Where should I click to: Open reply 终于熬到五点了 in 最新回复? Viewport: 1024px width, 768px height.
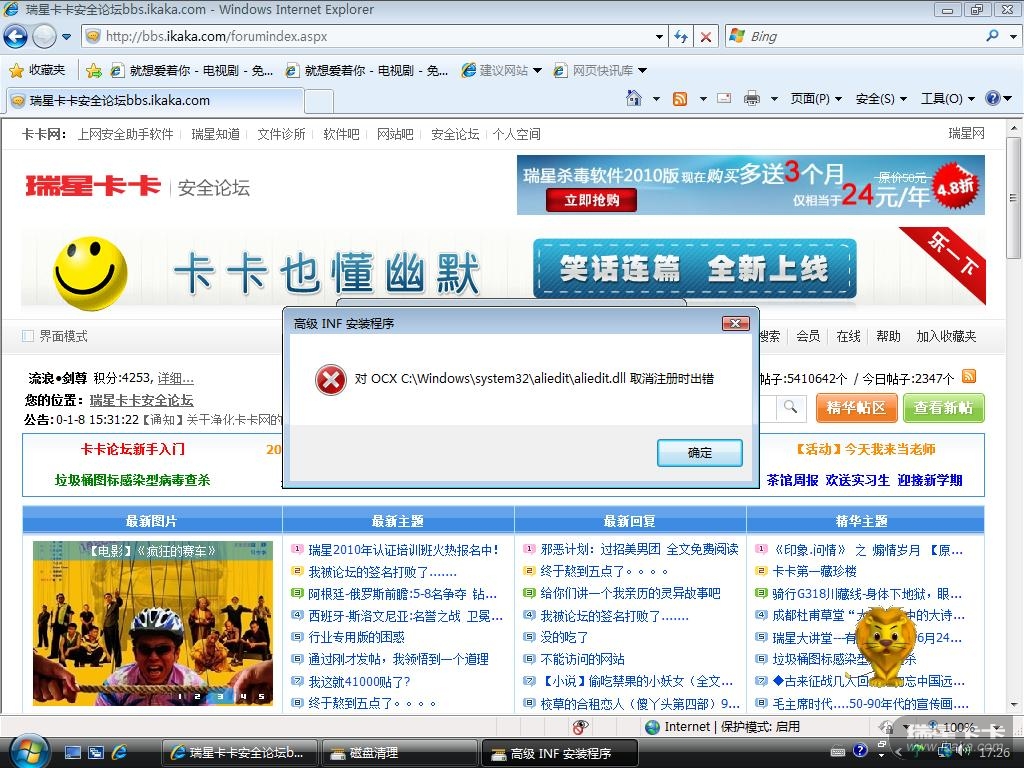[604, 571]
